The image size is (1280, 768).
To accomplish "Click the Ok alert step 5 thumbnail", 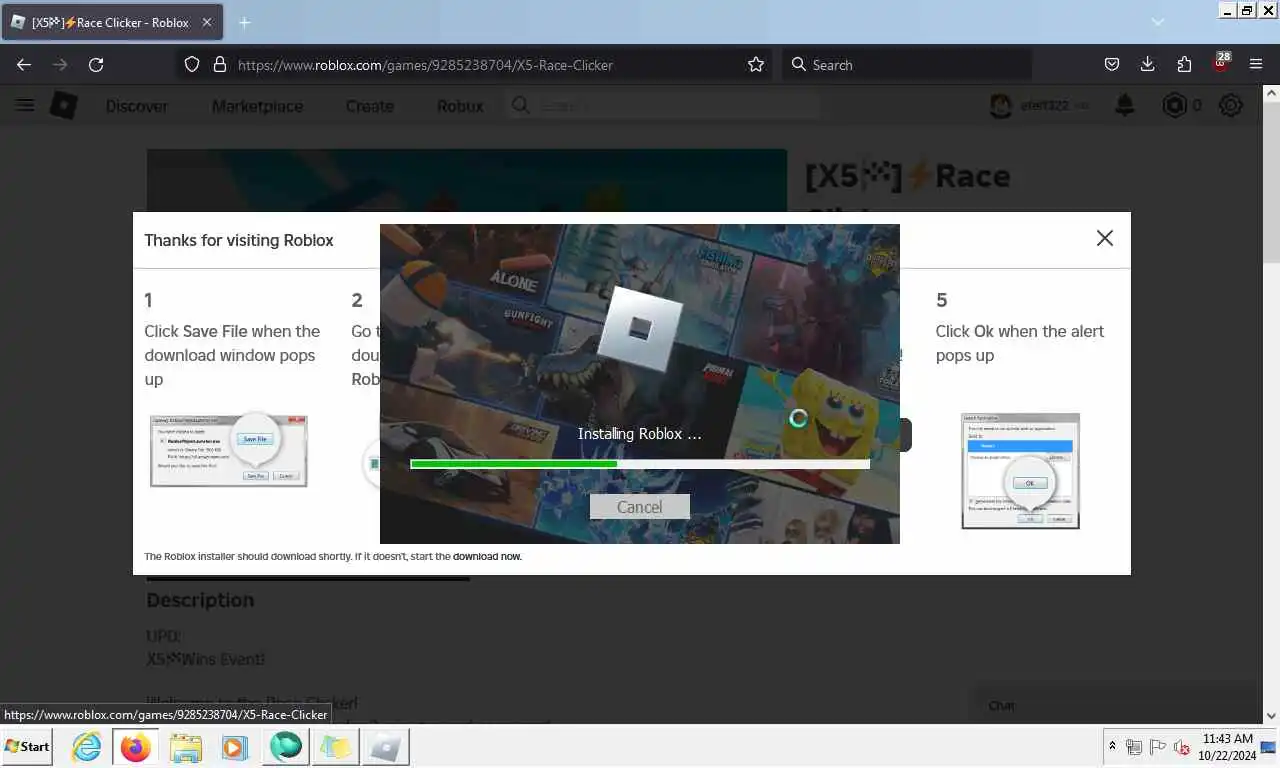I will coord(1021,471).
